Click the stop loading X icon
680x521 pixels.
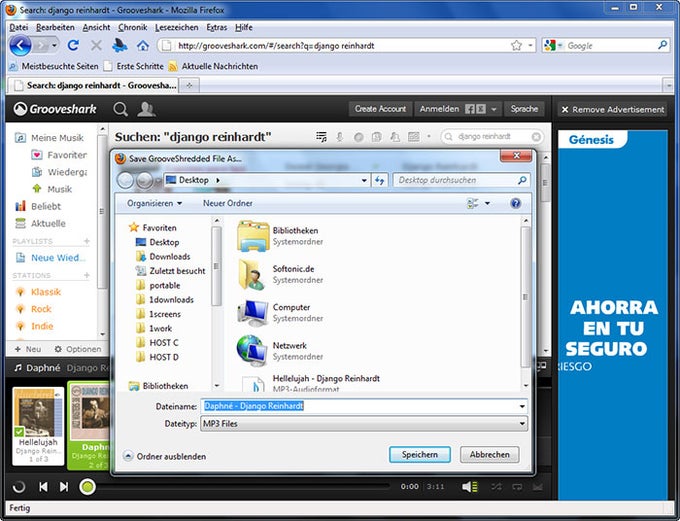pyautogui.click(x=96, y=45)
